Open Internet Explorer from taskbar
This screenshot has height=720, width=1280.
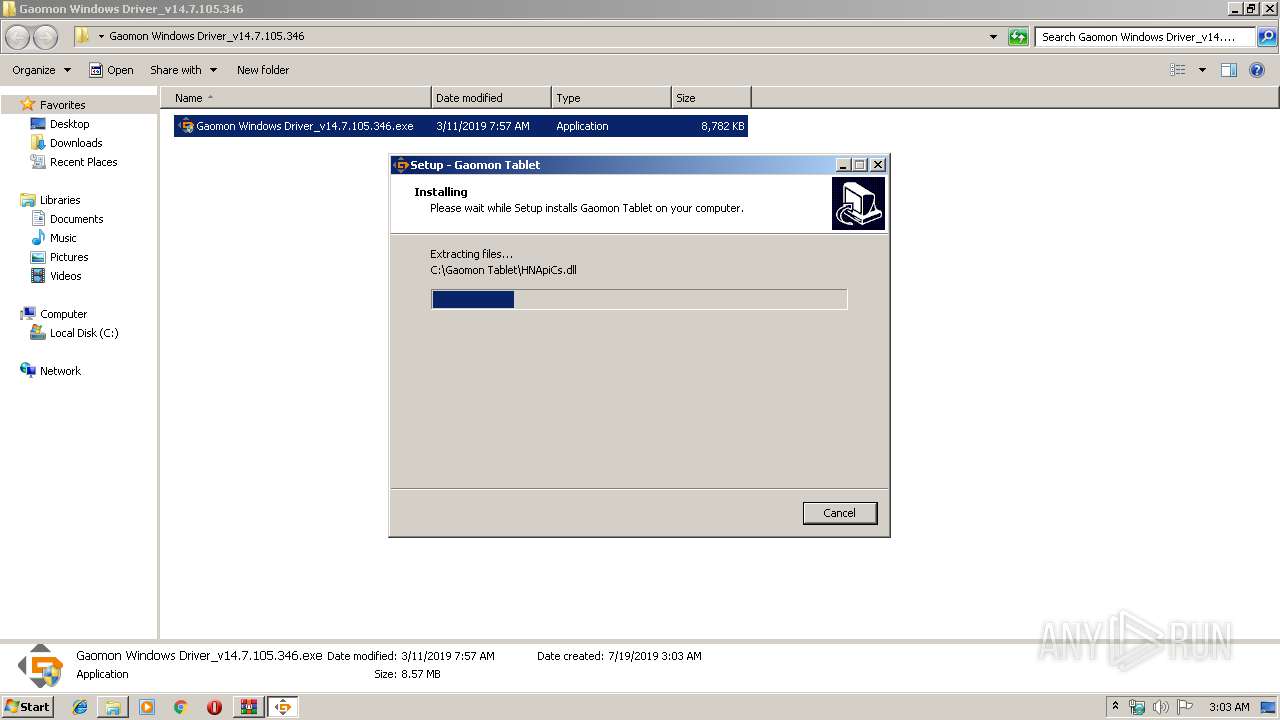[x=80, y=707]
